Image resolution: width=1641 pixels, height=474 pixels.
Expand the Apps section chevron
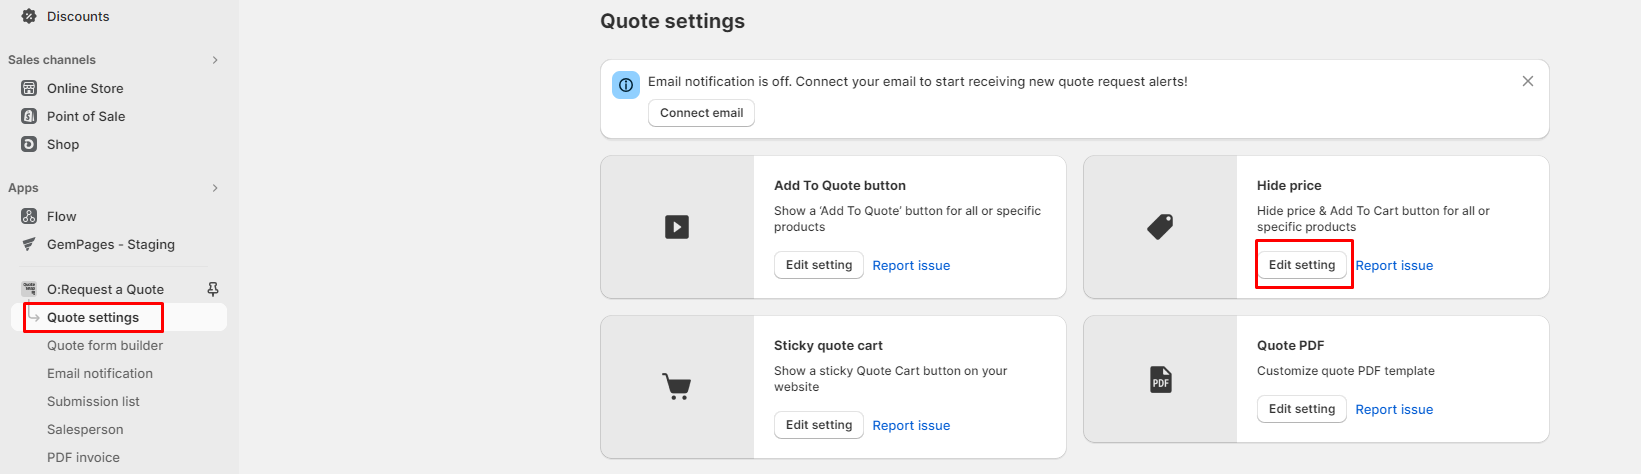(x=215, y=188)
